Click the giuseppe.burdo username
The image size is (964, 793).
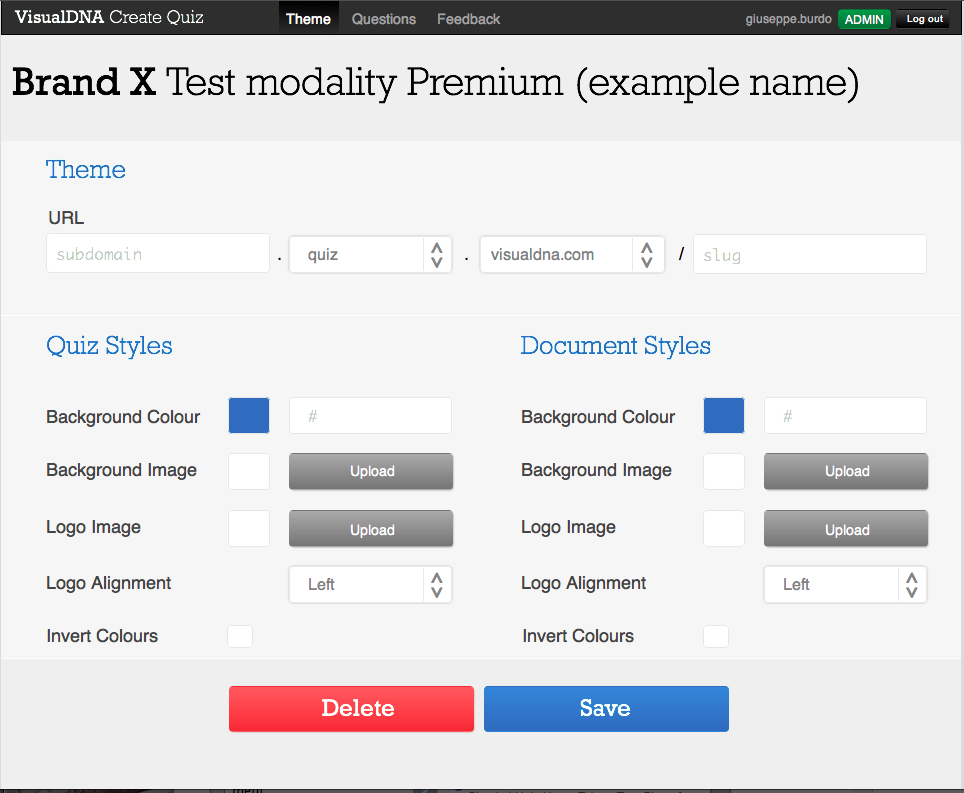click(788, 19)
